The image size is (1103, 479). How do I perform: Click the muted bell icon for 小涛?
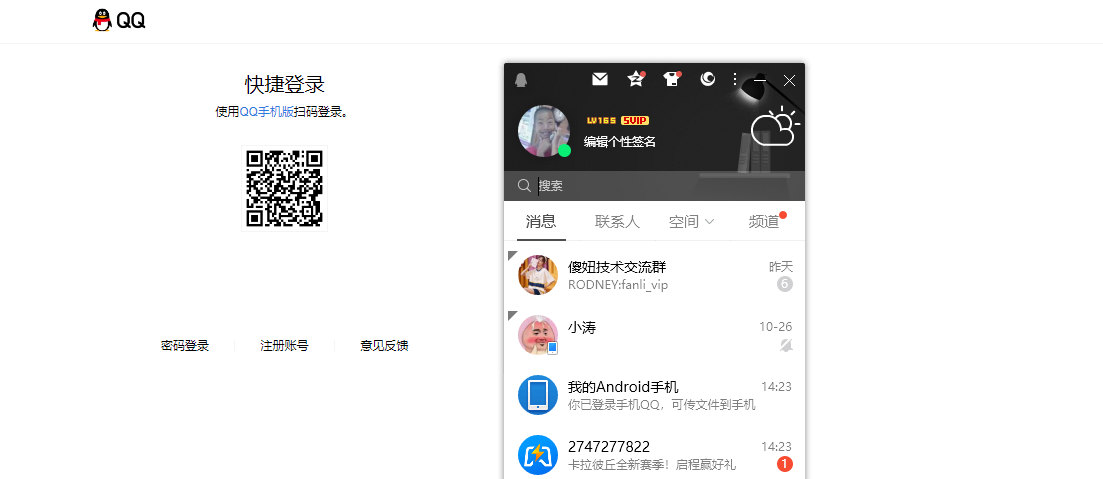pos(786,345)
